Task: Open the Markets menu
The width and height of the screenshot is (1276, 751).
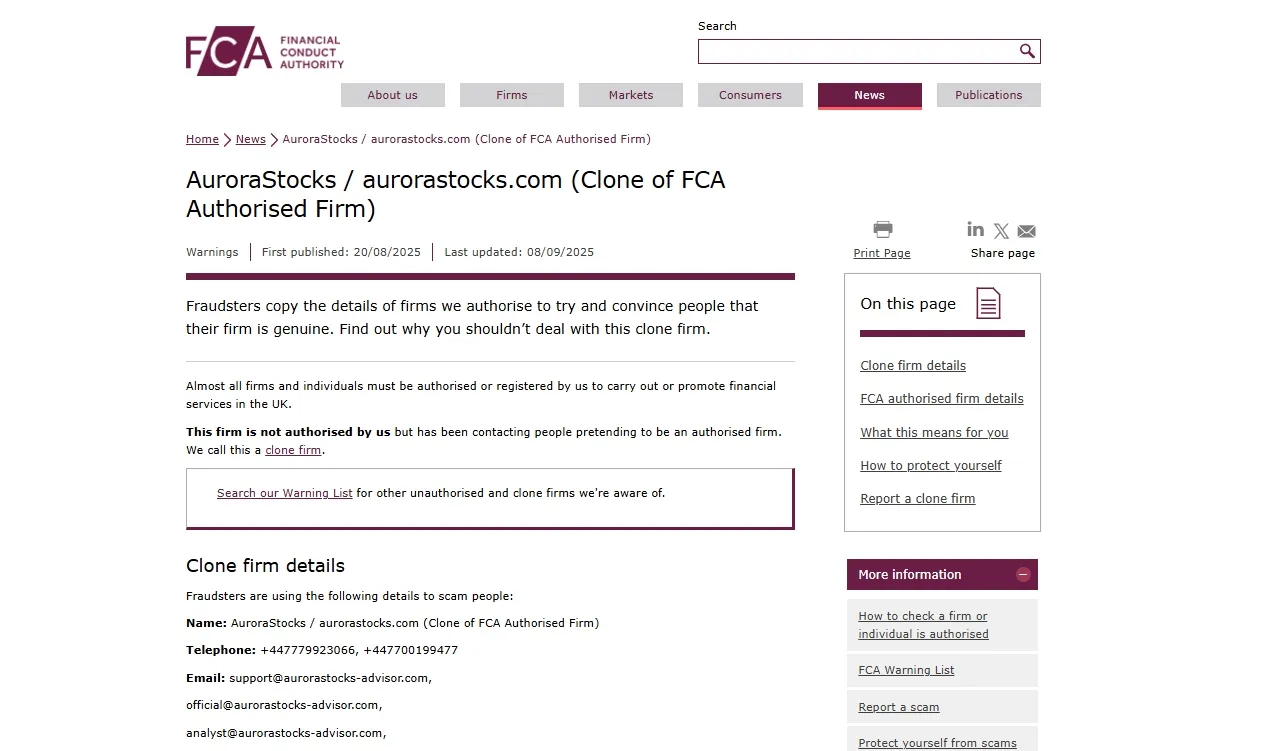Action: coord(631,95)
